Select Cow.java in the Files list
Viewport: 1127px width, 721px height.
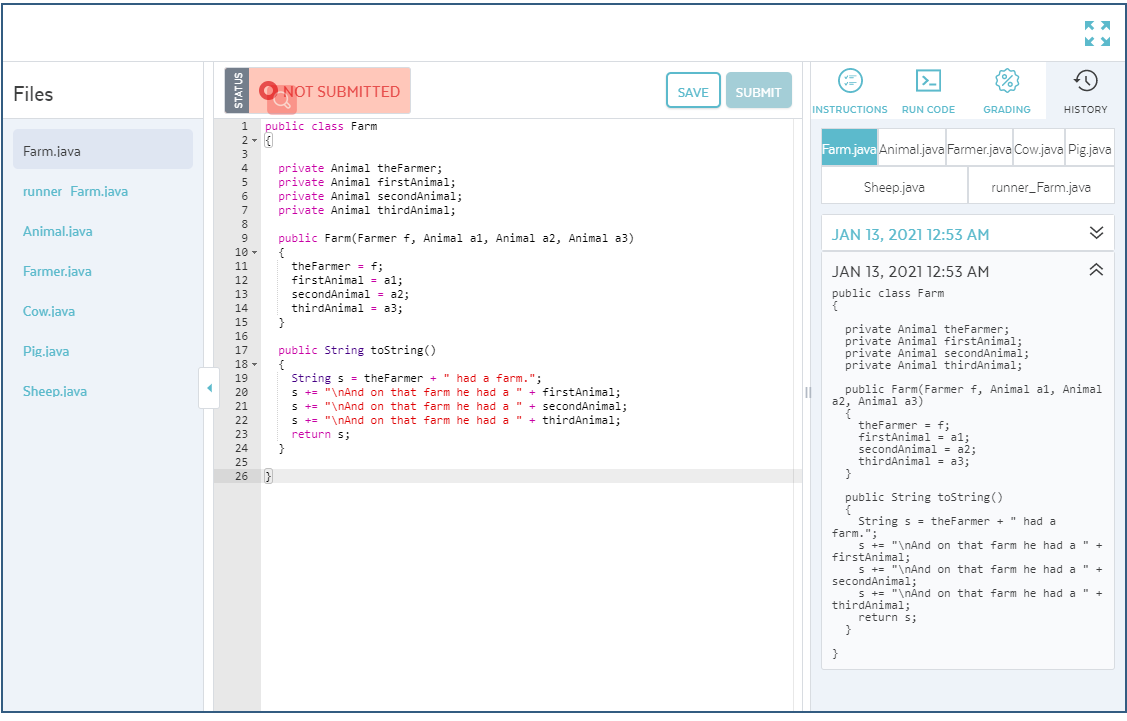click(48, 311)
